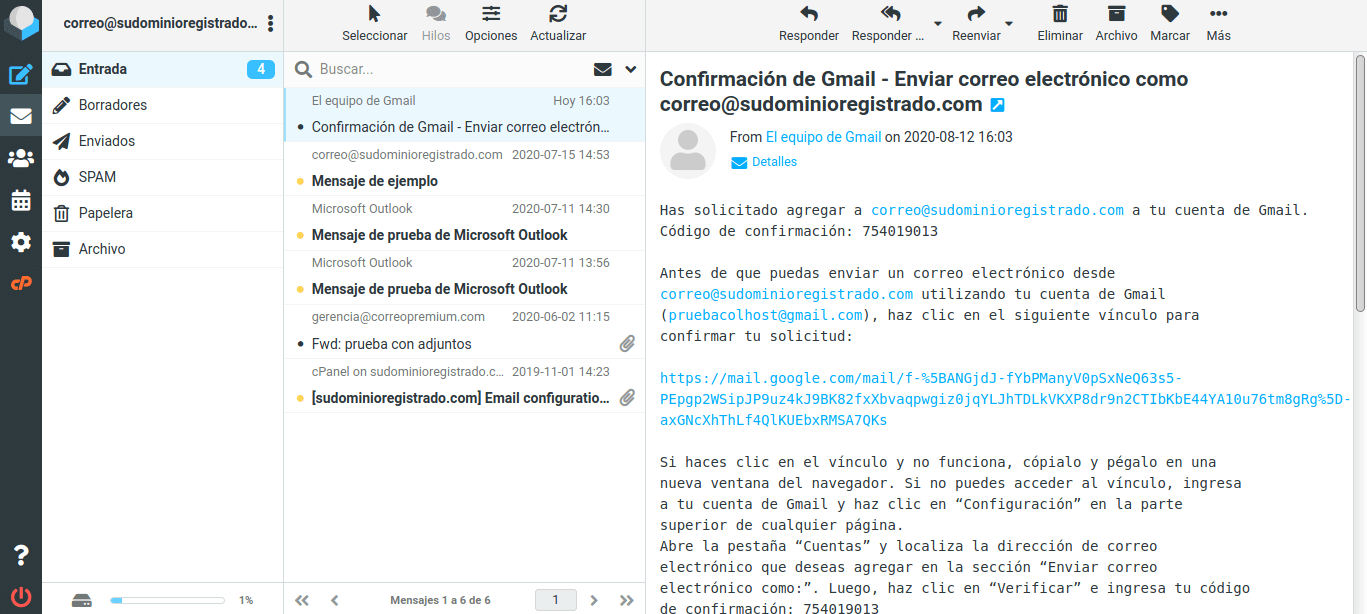The height and width of the screenshot is (614, 1367).
Task: Open the Help question mark icon
Action: tap(21, 556)
